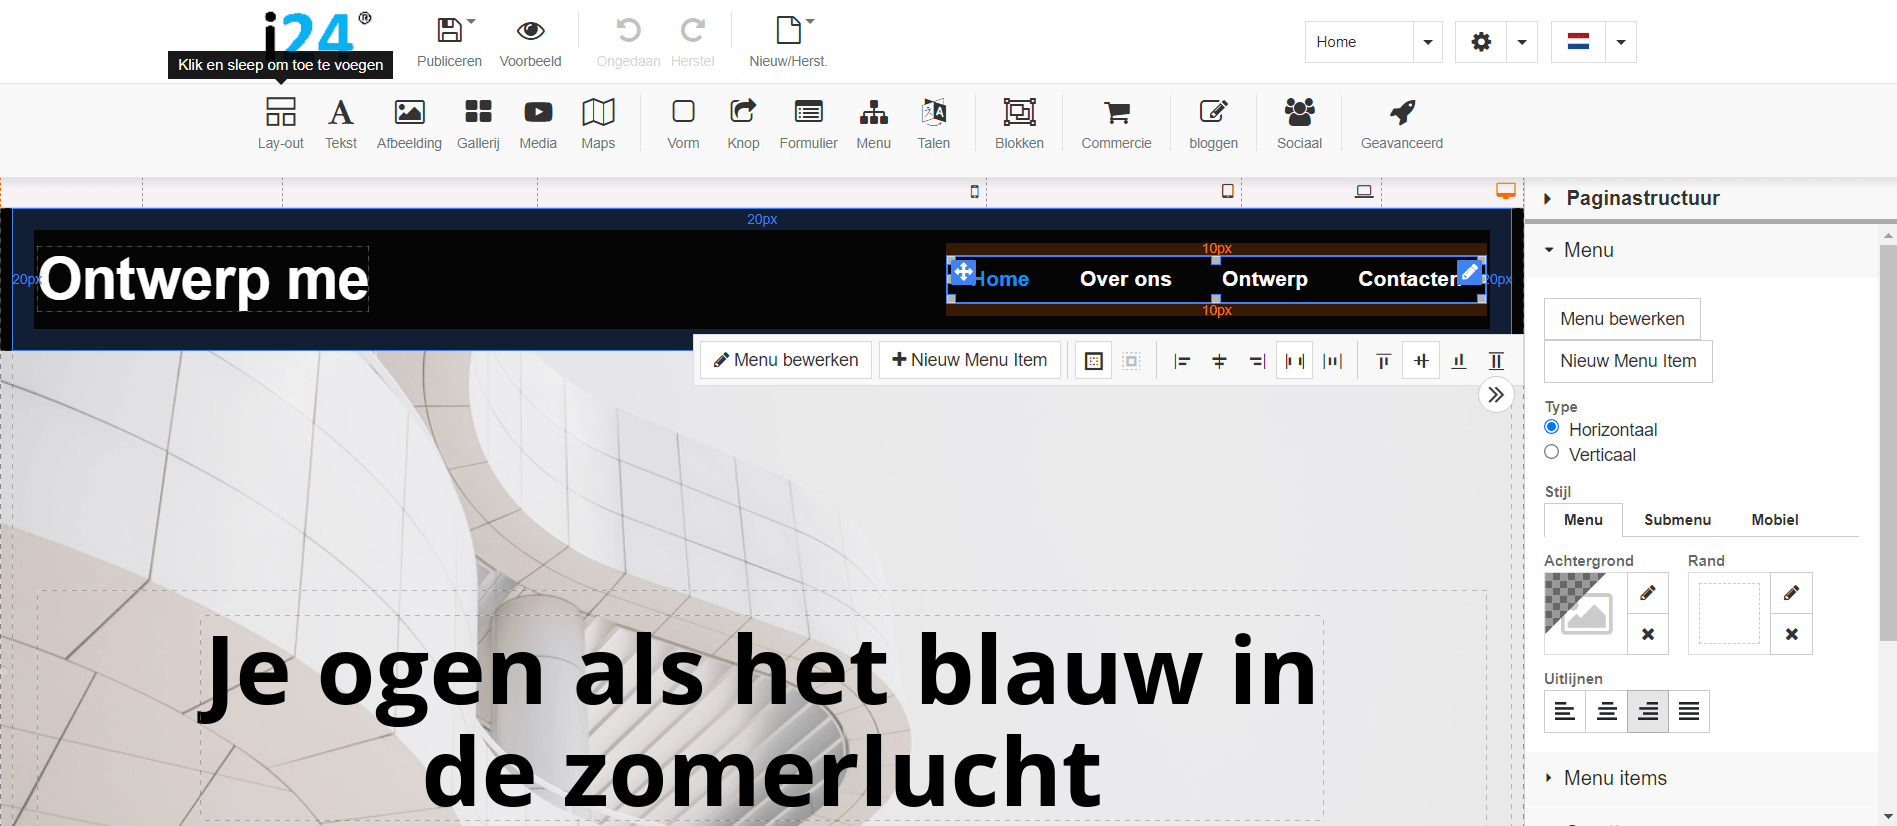This screenshot has width=1897, height=826.
Task: Expand the Paginastructuur section
Action: tap(1642, 198)
